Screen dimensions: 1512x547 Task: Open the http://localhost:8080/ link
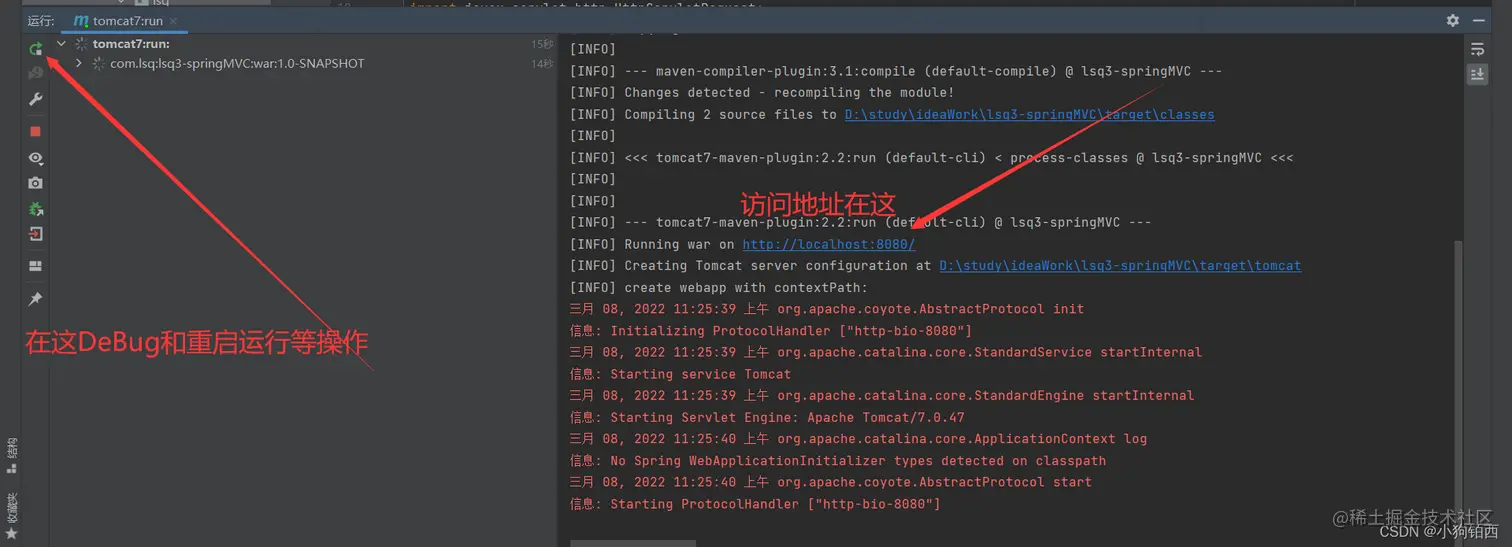click(x=829, y=244)
